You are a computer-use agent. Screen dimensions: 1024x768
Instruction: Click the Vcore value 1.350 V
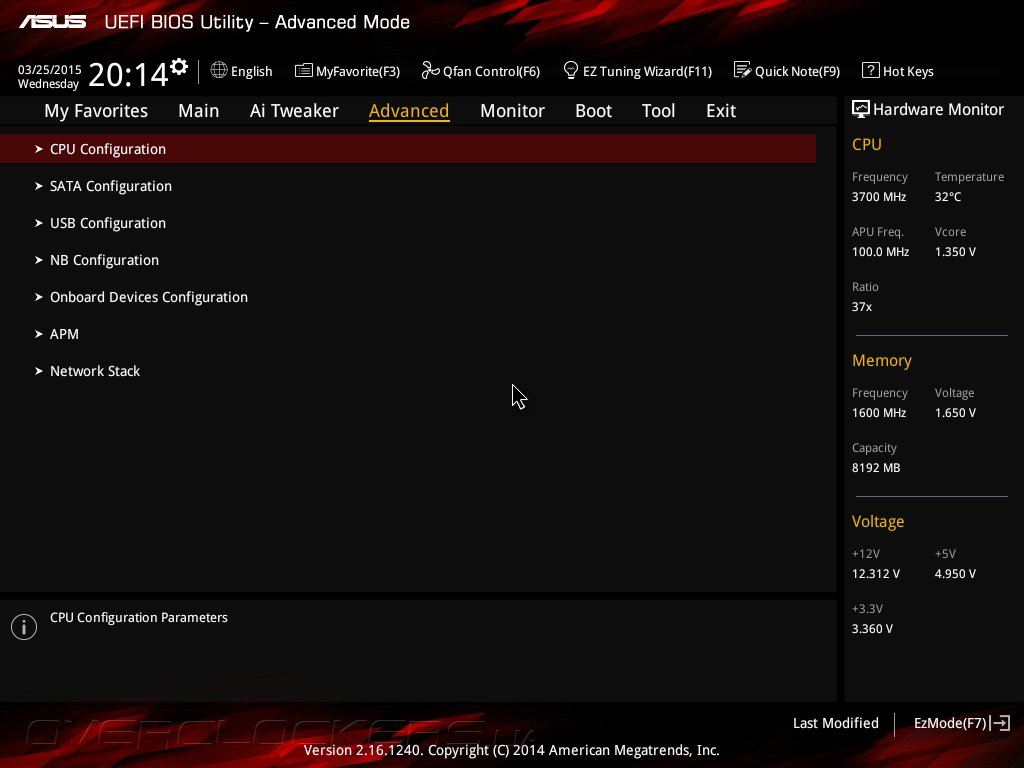pos(955,251)
